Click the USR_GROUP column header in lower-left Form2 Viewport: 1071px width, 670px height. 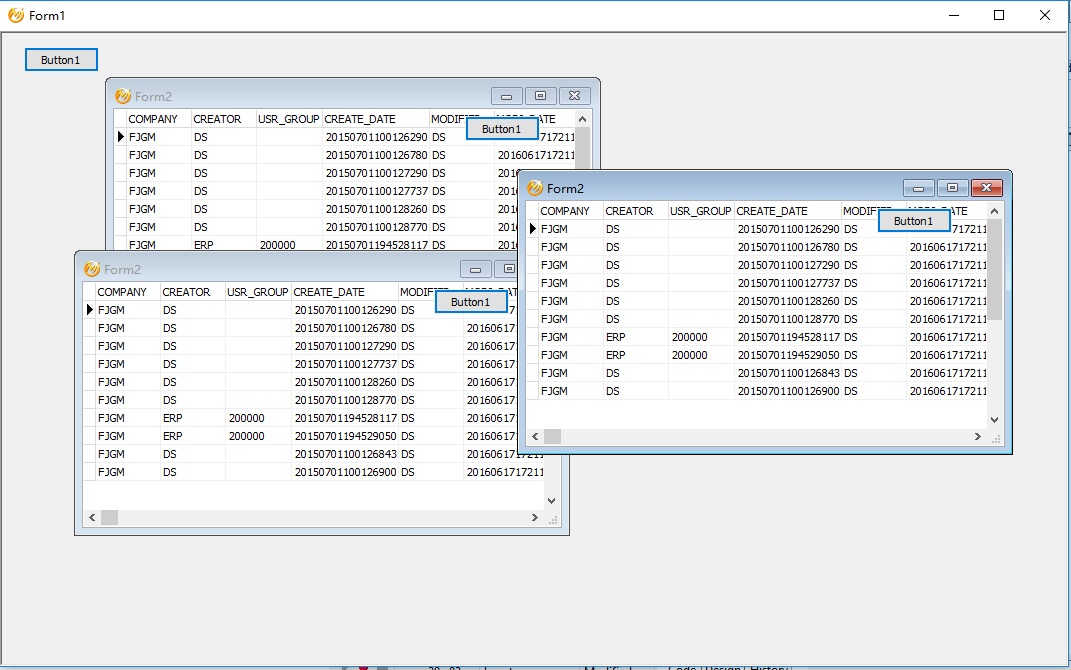point(258,292)
